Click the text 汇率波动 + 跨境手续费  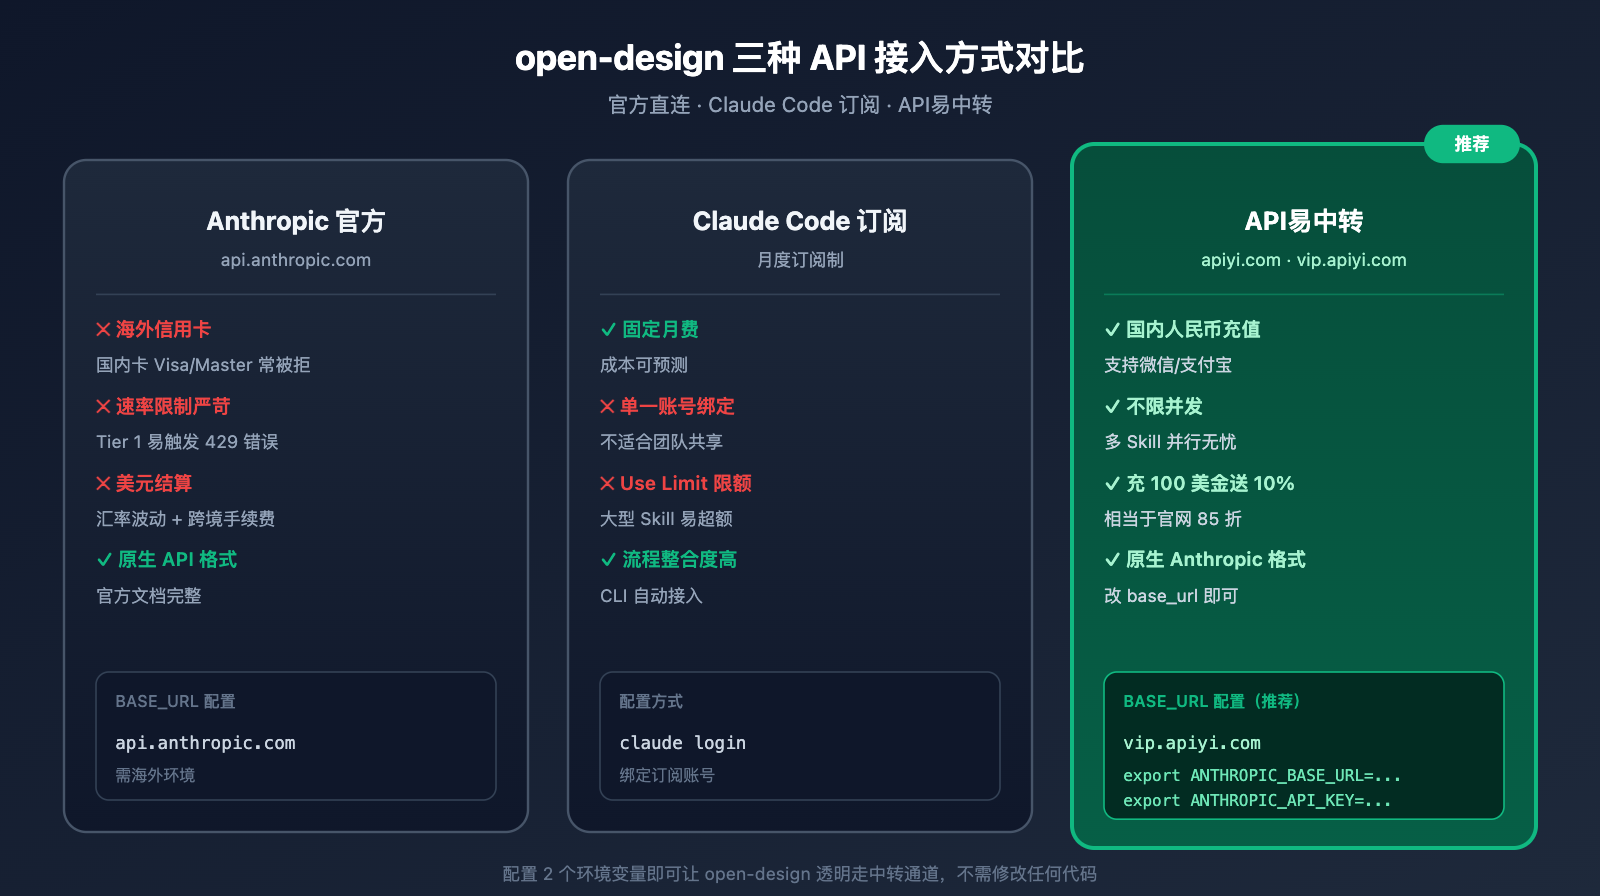coord(185,519)
